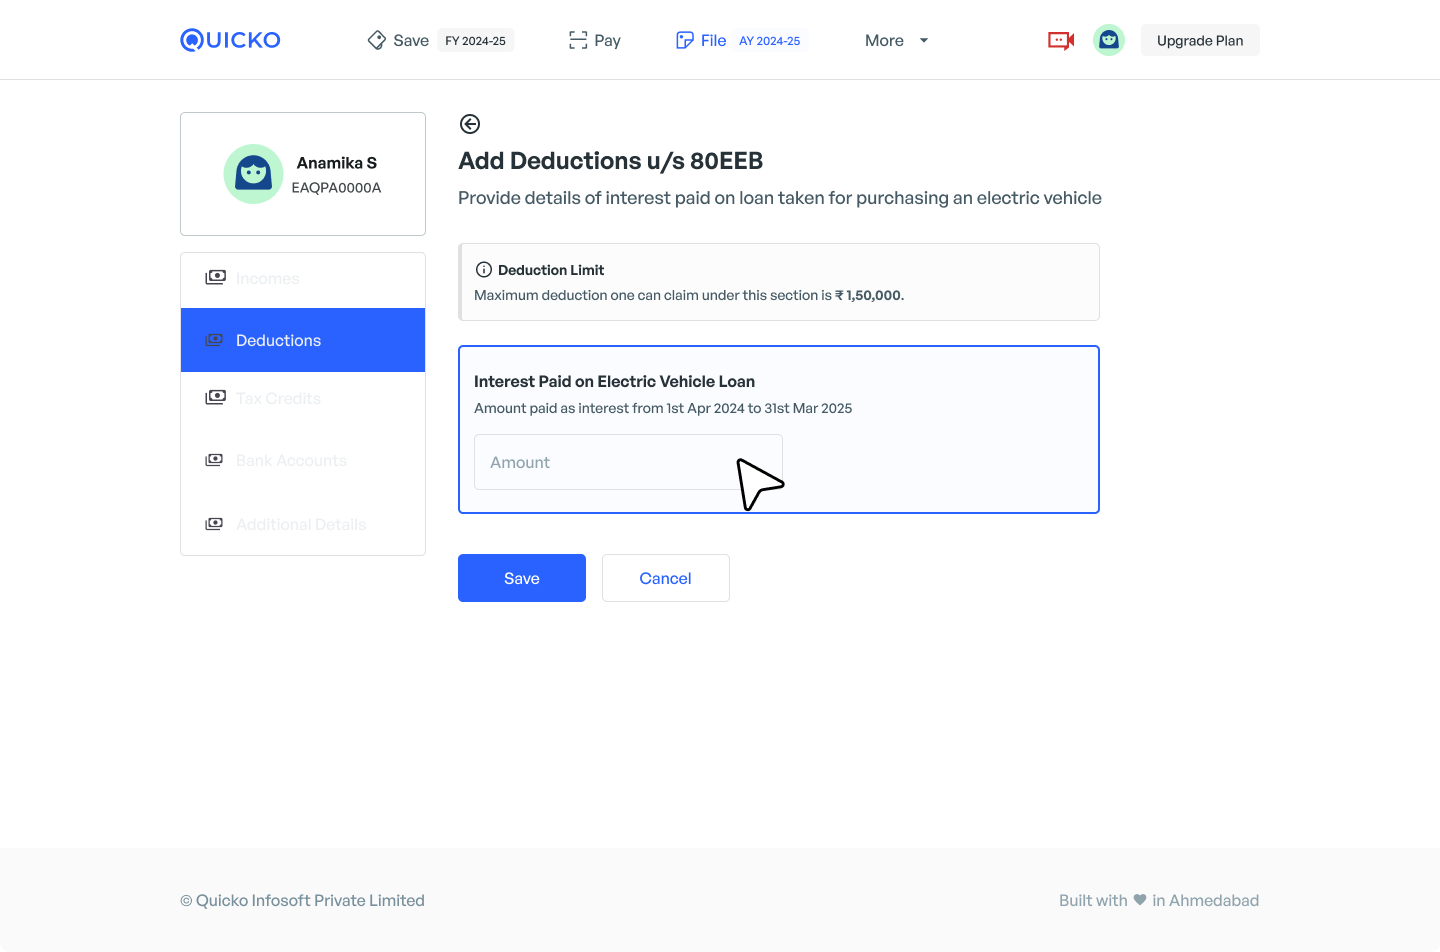Click the Cancel button

click(665, 578)
